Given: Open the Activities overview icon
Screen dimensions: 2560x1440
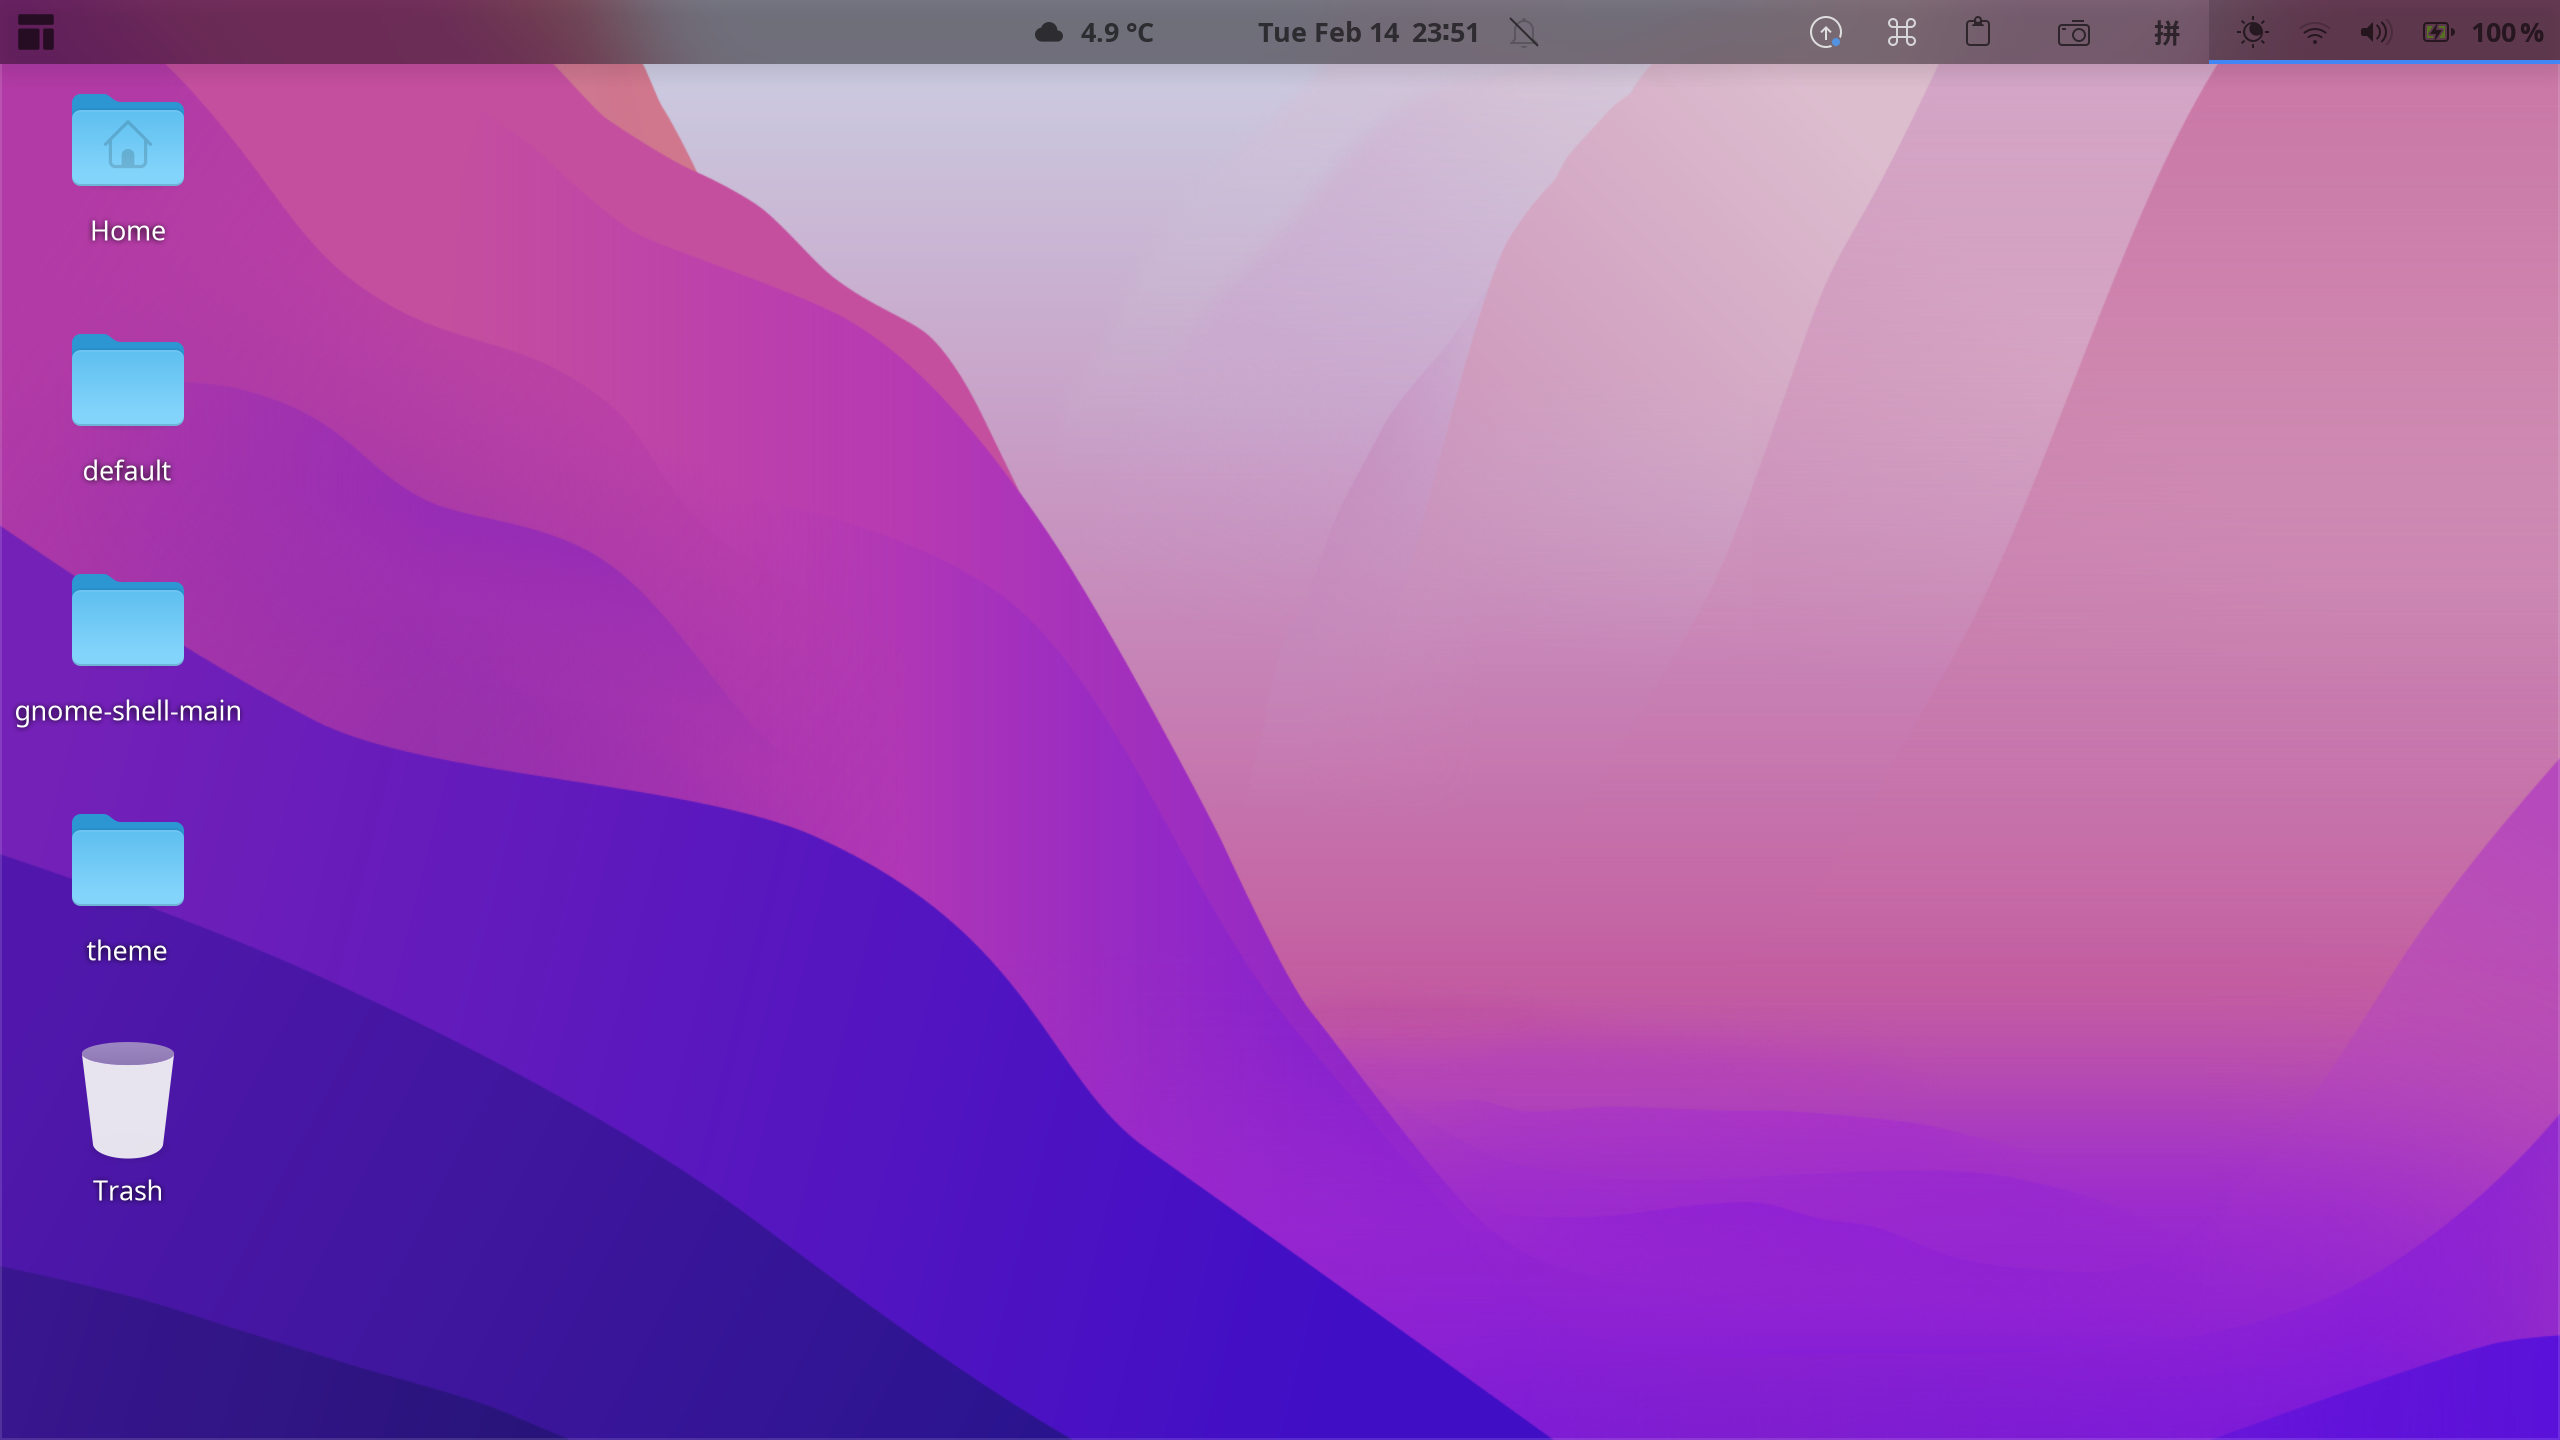Looking at the screenshot, I should pos(37,32).
